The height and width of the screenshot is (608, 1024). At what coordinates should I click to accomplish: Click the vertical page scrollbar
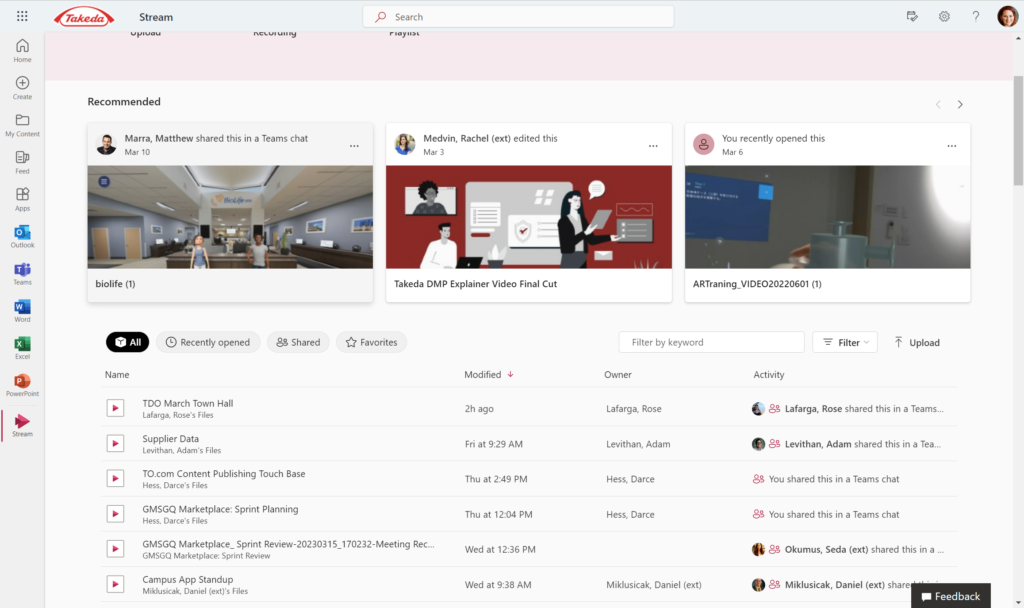pyautogui.click(x=1018, y=131)
